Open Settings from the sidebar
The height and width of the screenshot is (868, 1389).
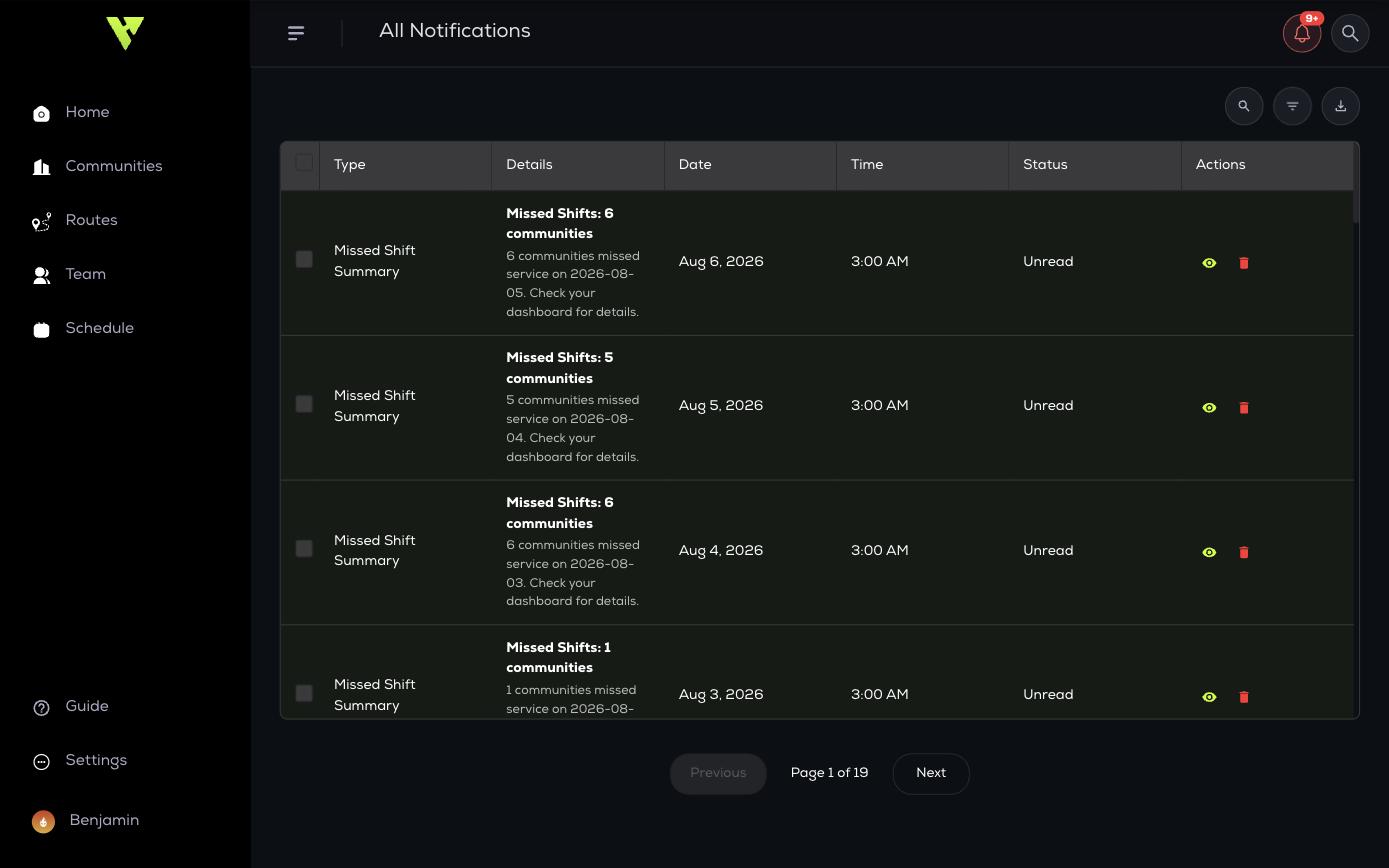coord(80,761)
